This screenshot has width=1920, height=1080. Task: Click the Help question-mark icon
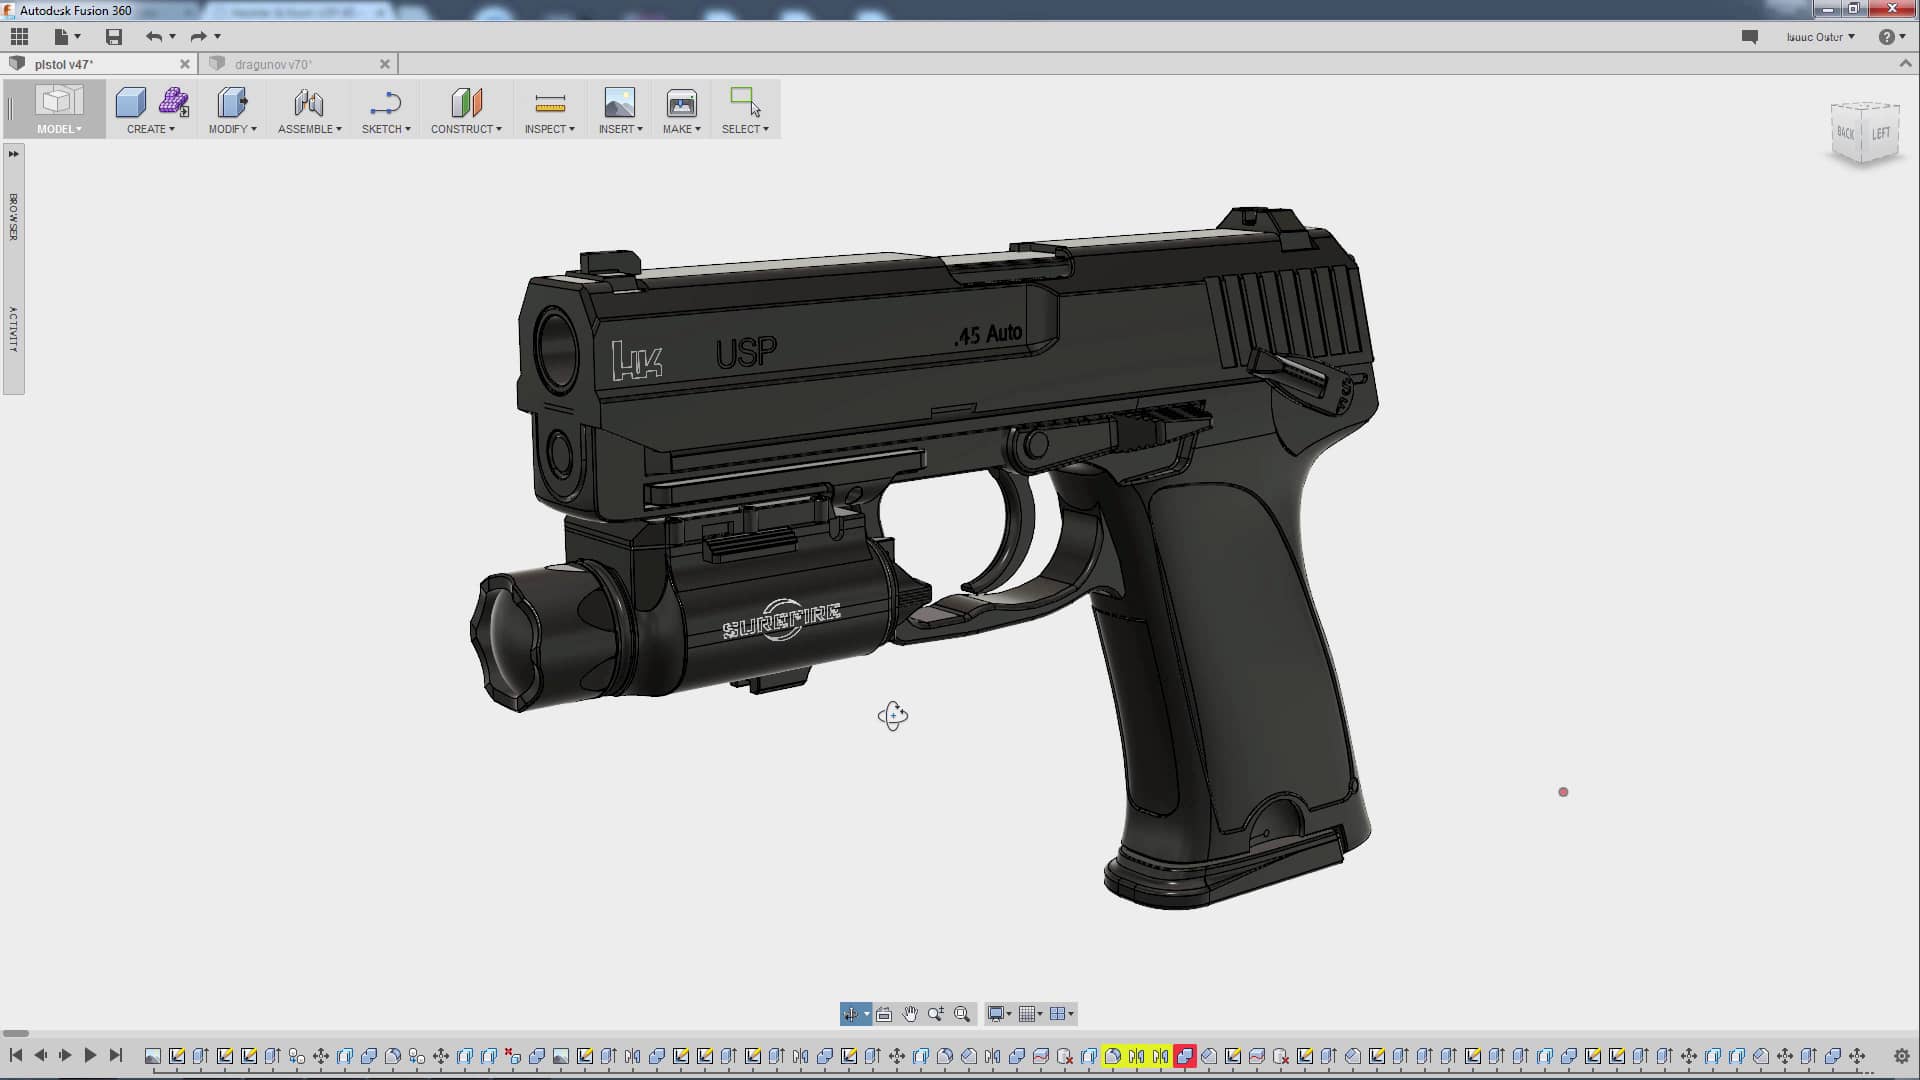coord(1886,36)
